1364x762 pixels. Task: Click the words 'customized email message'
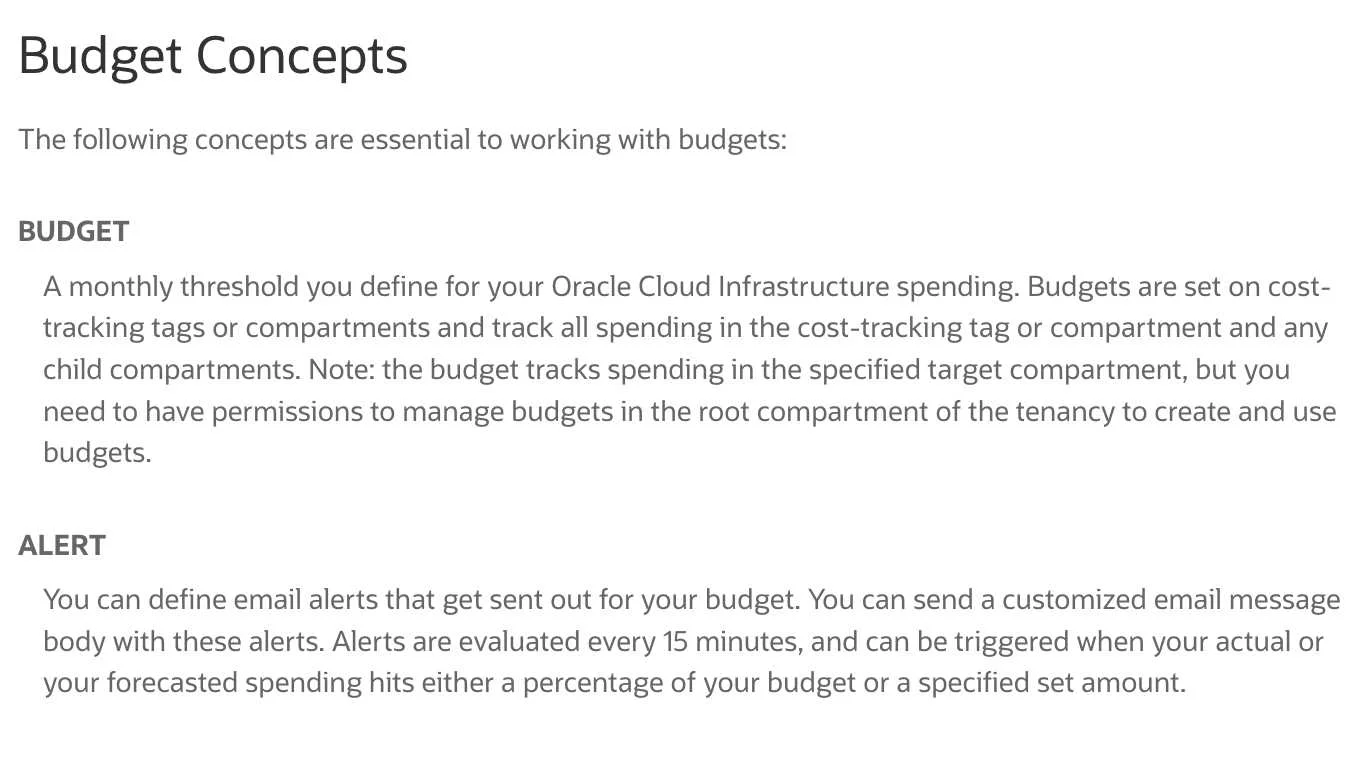pos(1171,600)
